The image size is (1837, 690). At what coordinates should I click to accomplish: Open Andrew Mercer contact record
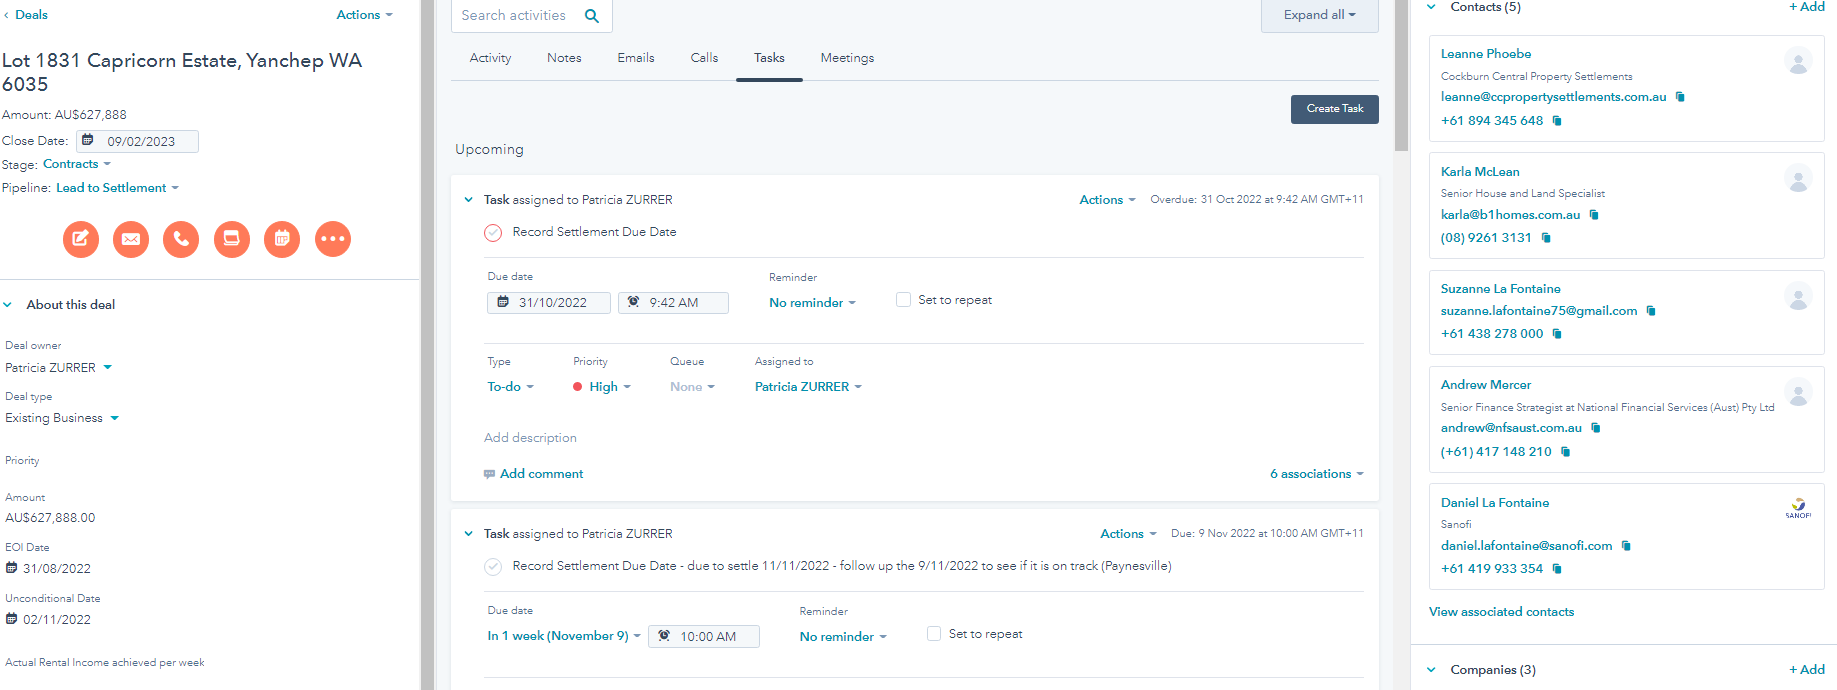click(x=1486, y=385)
